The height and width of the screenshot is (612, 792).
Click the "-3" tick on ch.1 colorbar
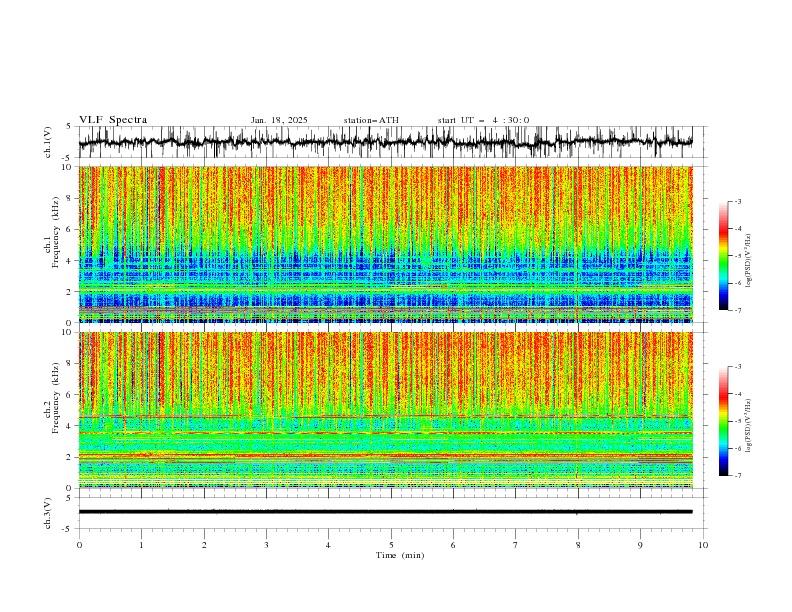(738, 201)
